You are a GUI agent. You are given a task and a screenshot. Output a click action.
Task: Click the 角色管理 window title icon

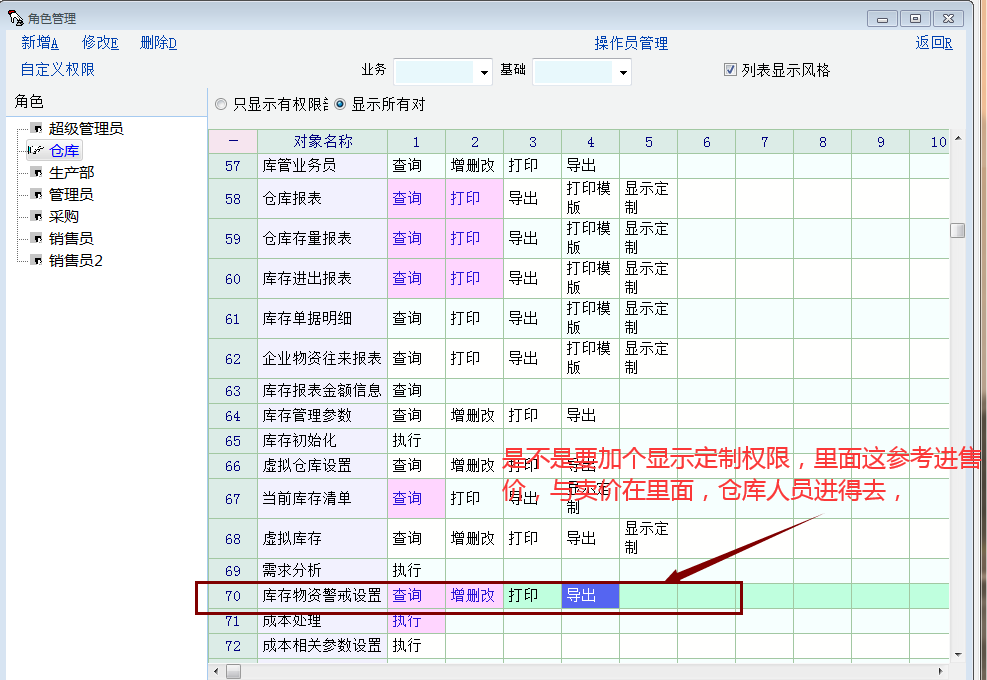[x=15, y=18]
